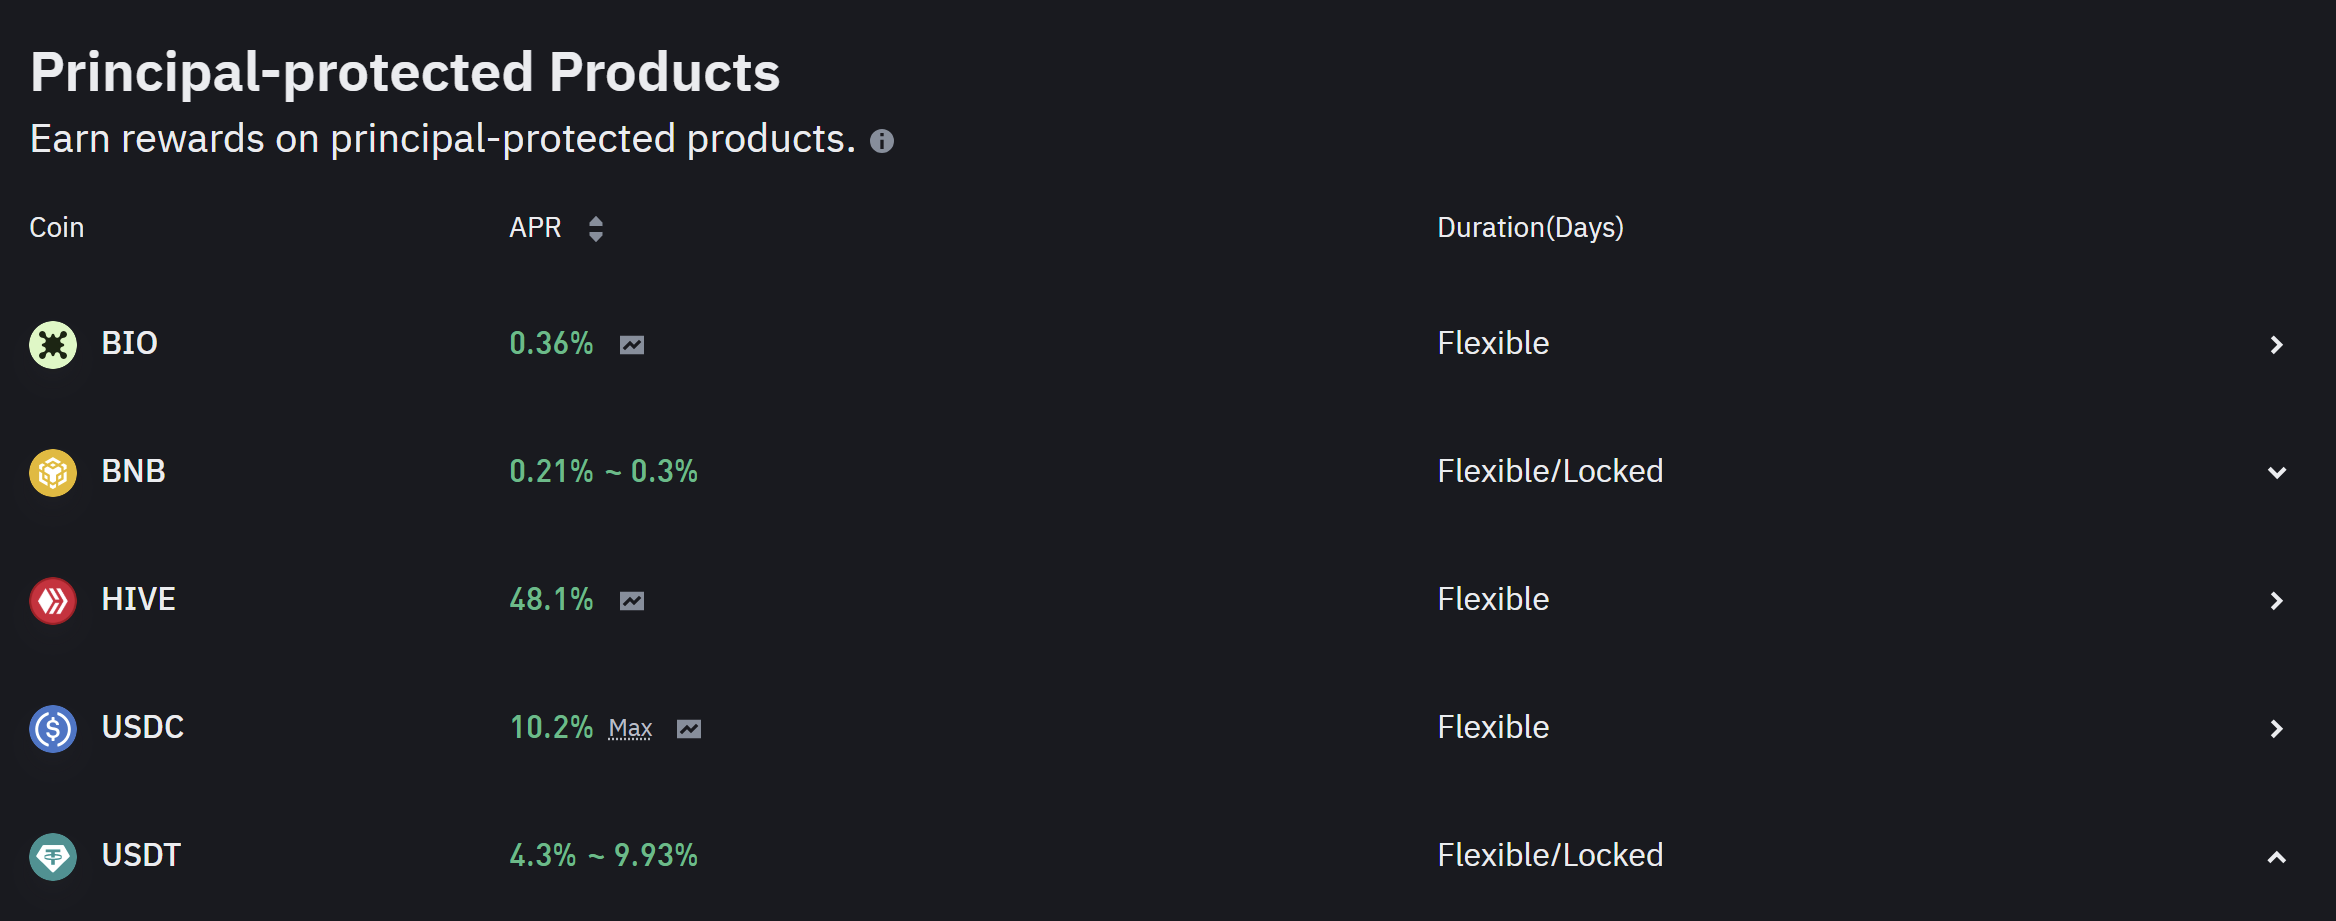The image size is (2336, 921).
Task: Click the BNB APR range value
Action: (603, 472)
